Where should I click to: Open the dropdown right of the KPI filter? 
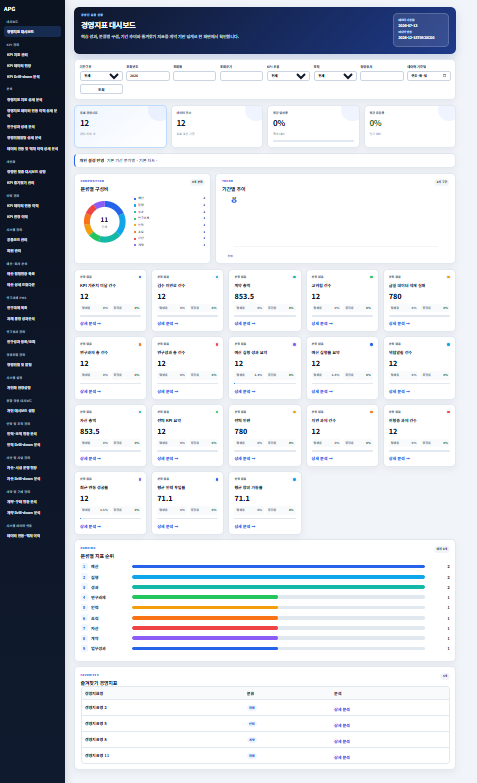(x=335, y=76)
